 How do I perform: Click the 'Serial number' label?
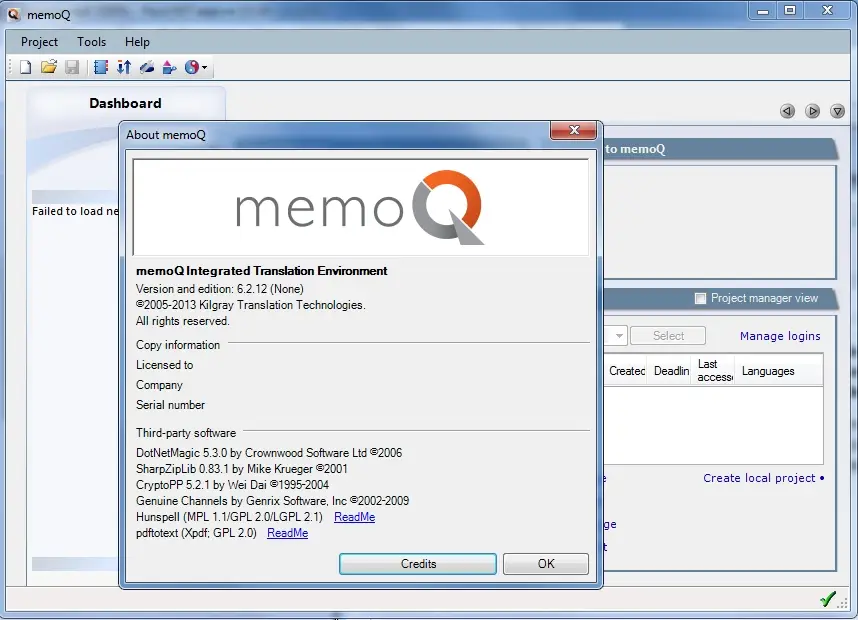pos(170,405)
